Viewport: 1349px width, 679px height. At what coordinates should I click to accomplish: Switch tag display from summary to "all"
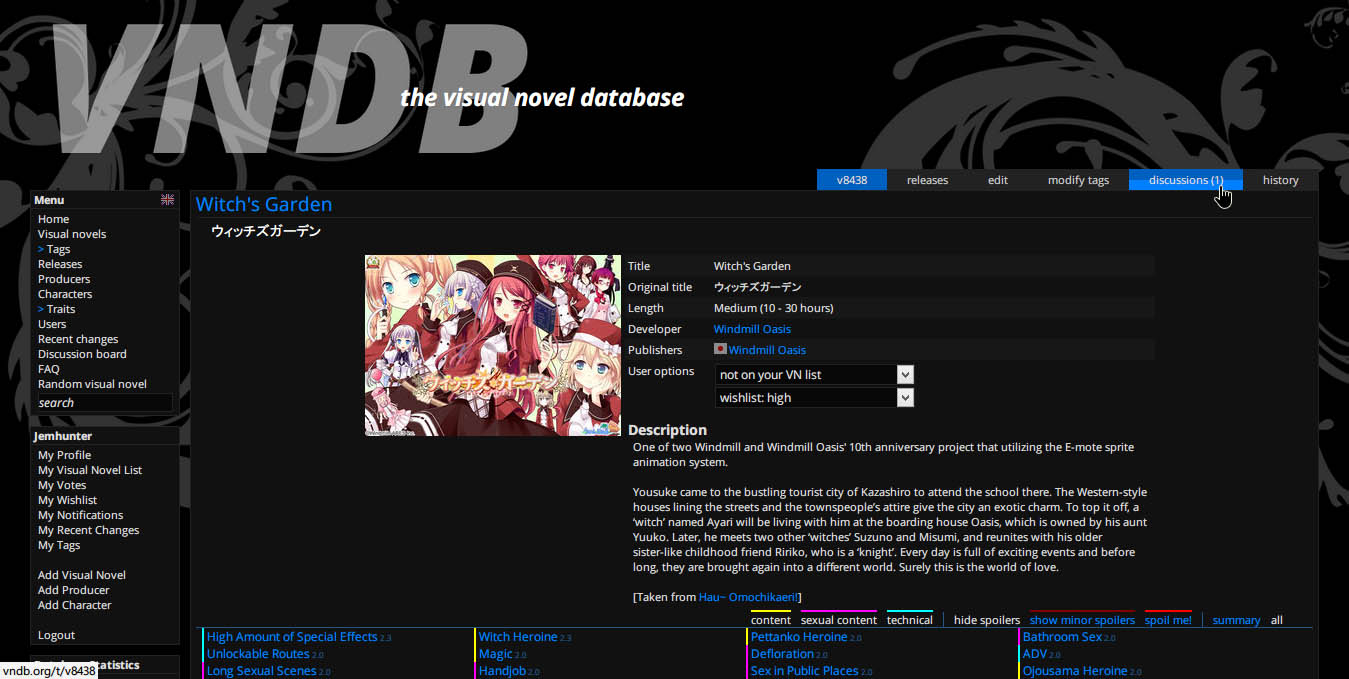[1276, 619]
